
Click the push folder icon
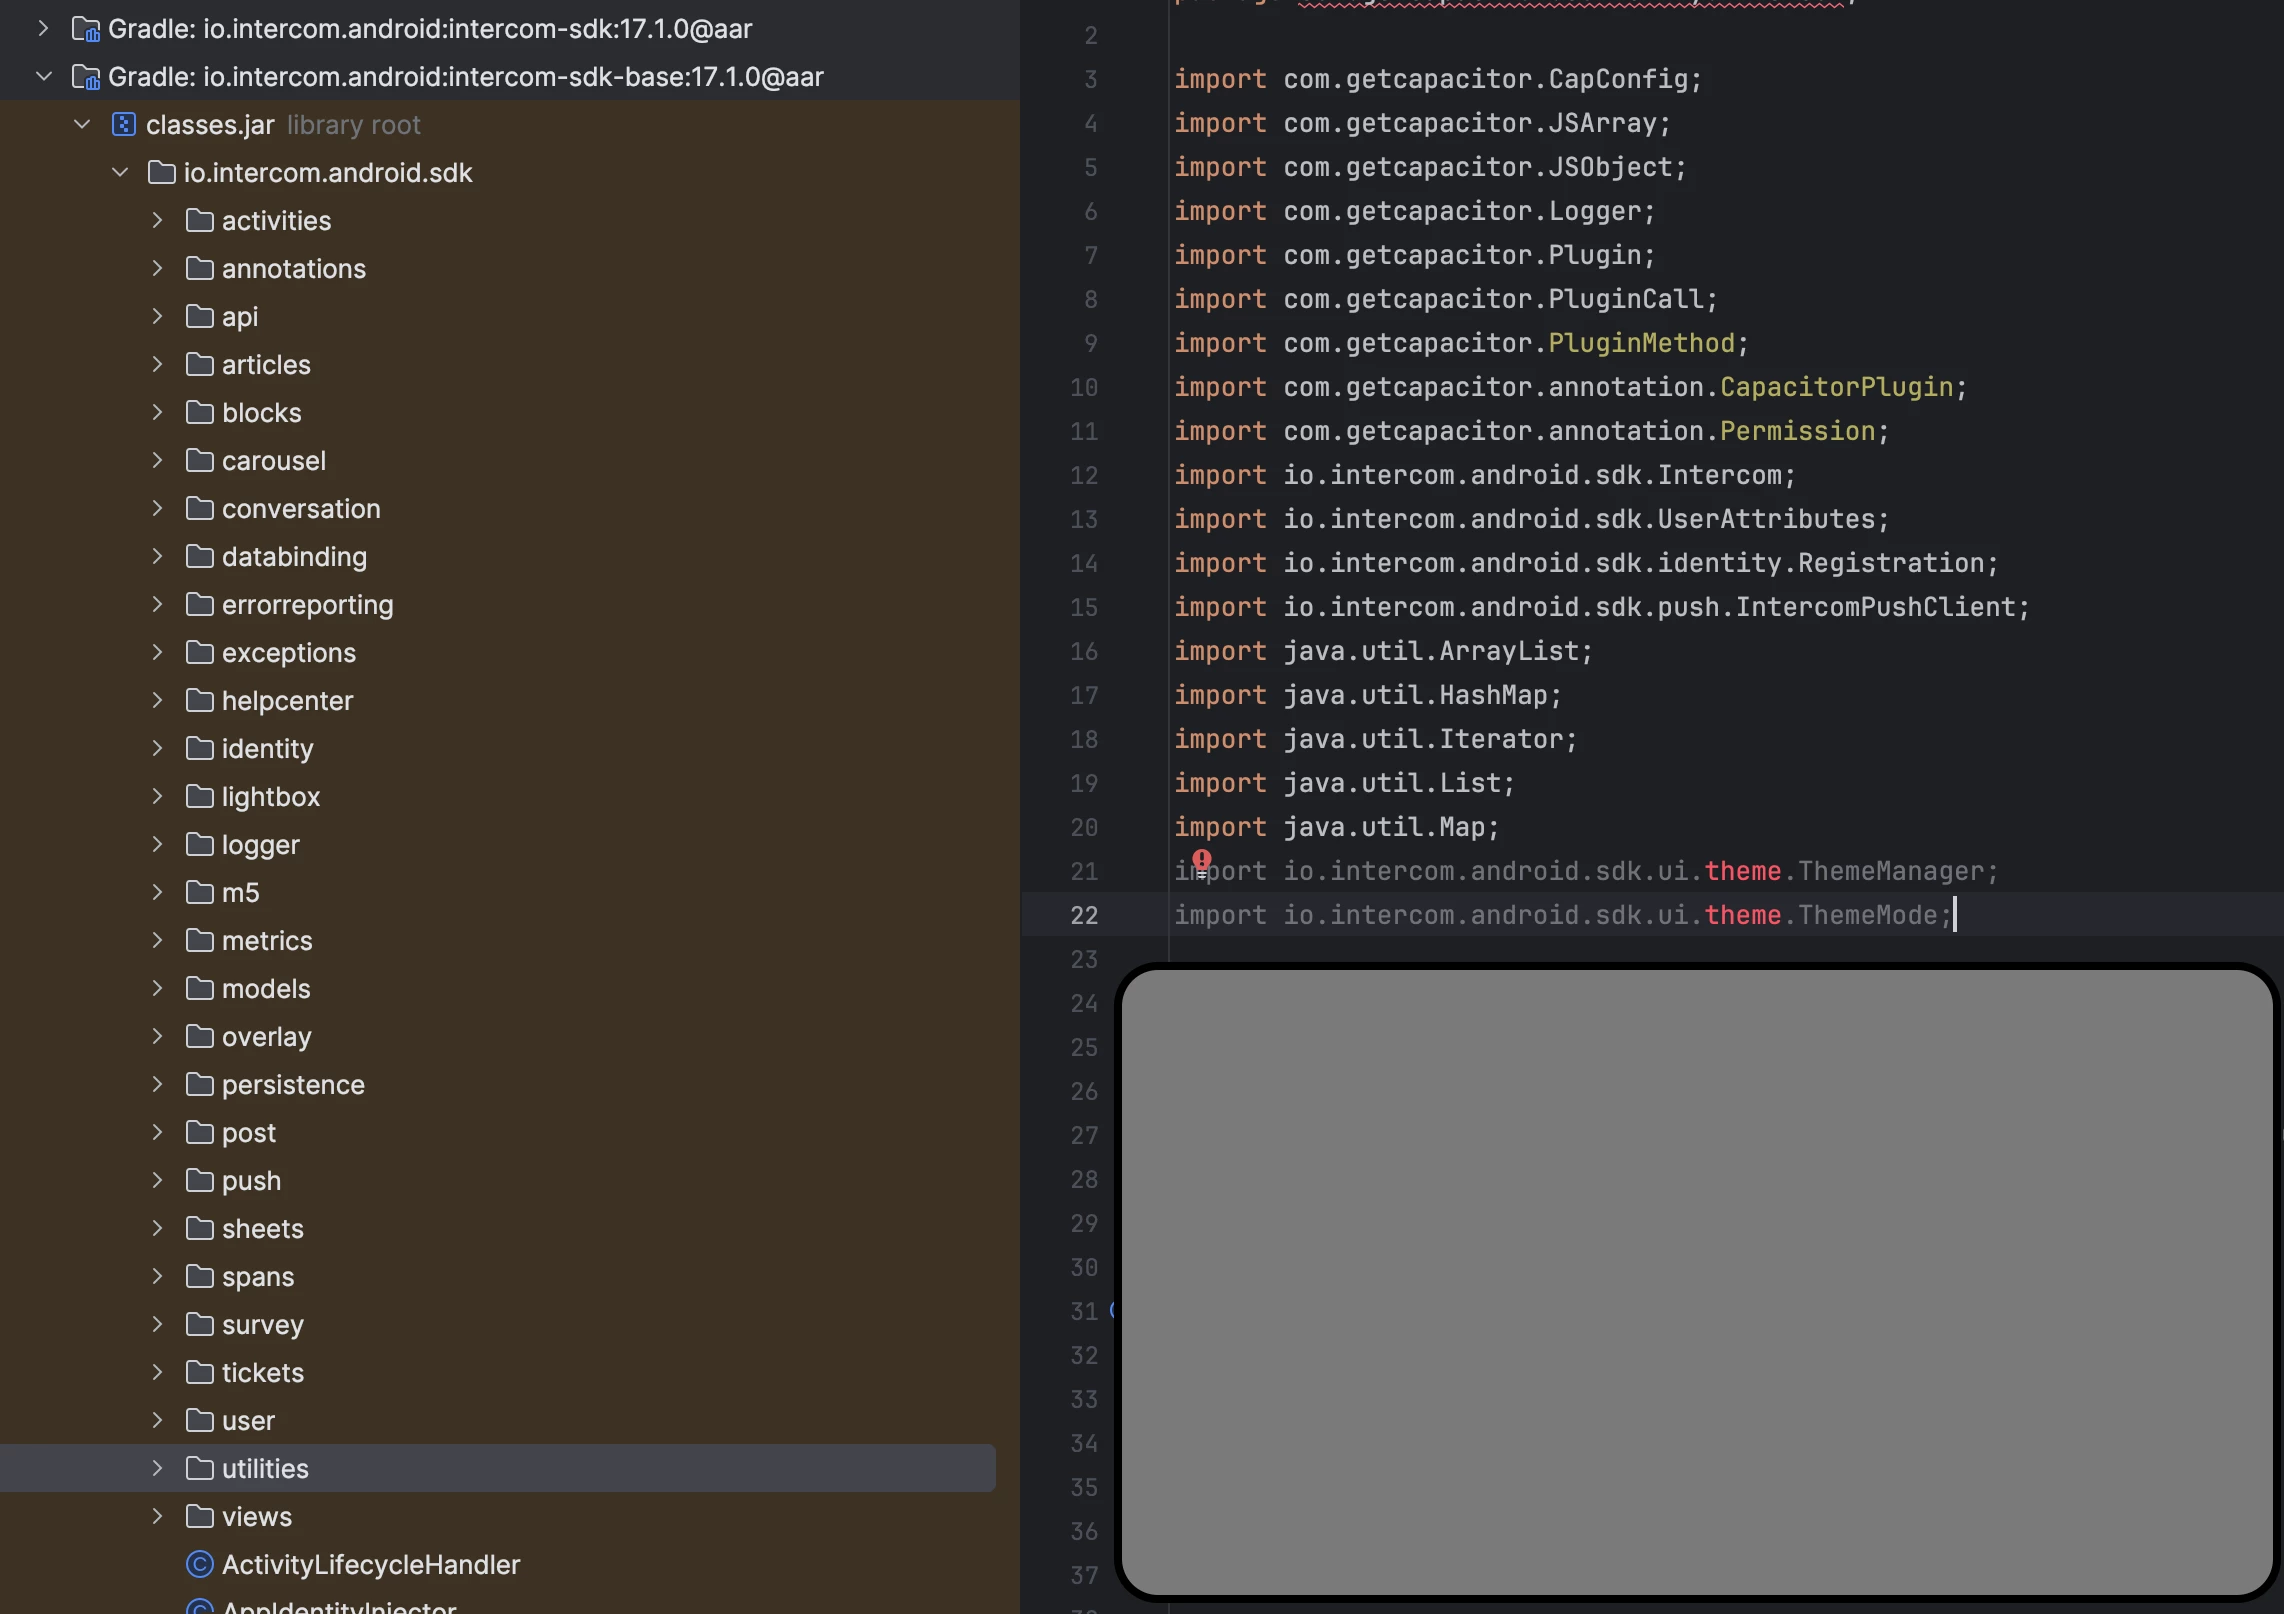200,1181
